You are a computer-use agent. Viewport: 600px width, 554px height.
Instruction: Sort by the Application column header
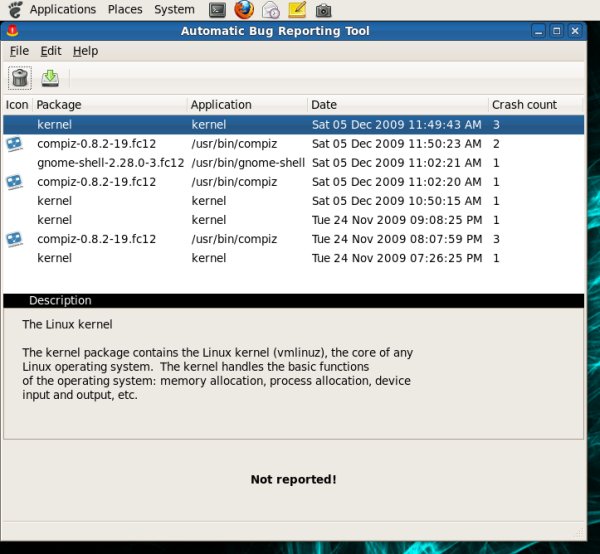248,104
